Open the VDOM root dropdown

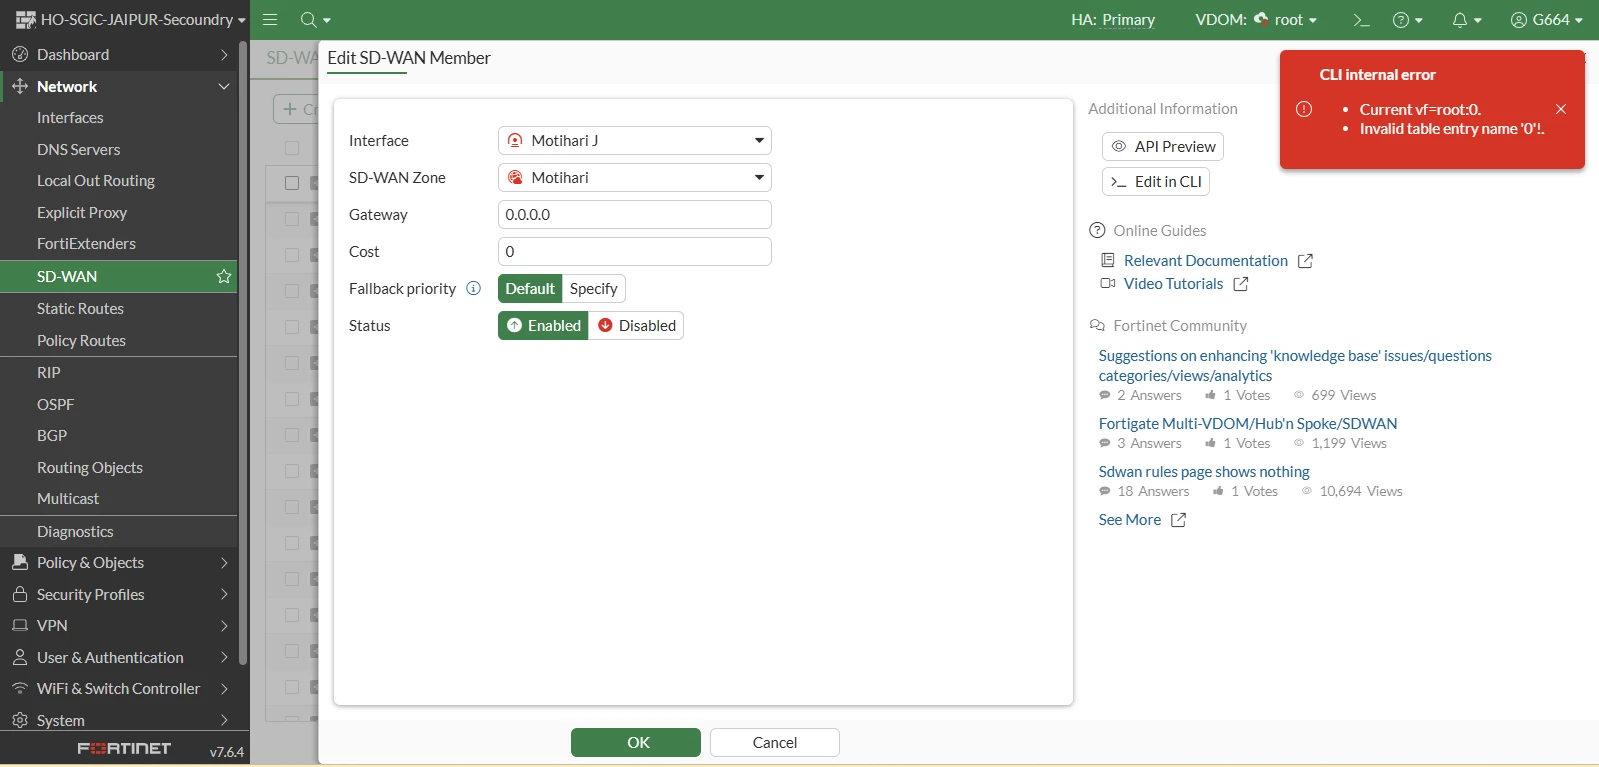(1286, 20)
